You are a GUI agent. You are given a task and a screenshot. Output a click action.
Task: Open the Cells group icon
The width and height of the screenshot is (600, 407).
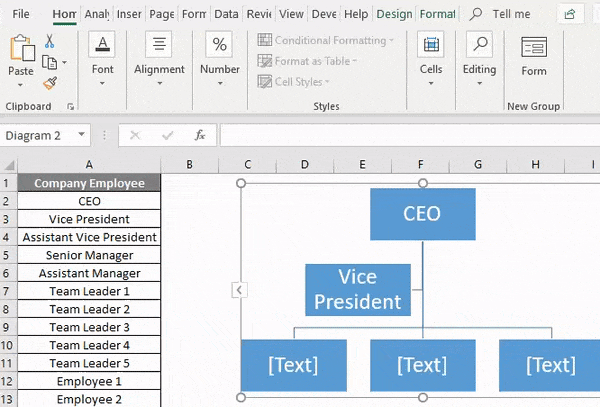tap(431, 44)
